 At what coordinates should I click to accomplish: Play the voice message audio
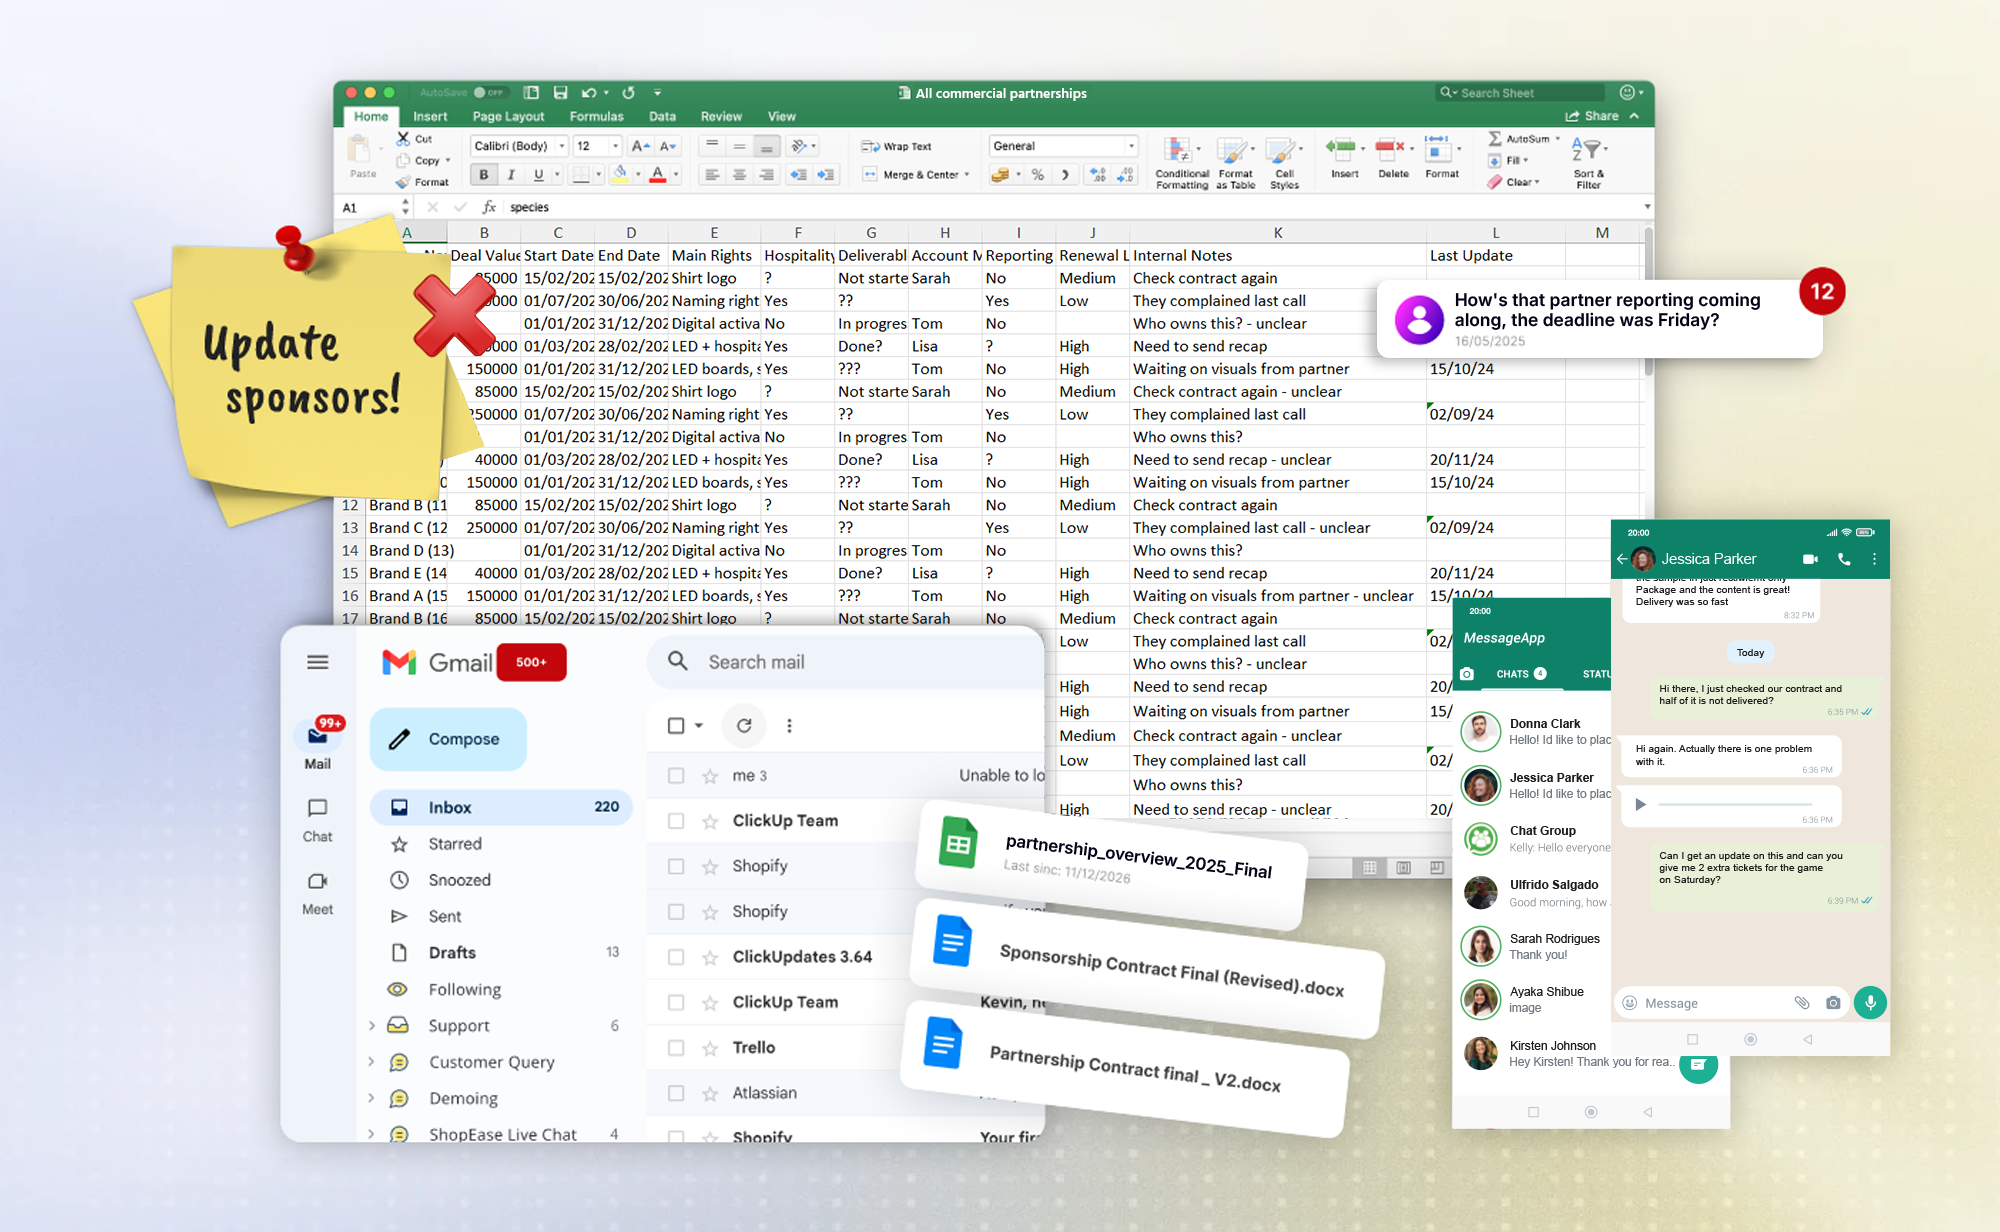[1640, 804]
